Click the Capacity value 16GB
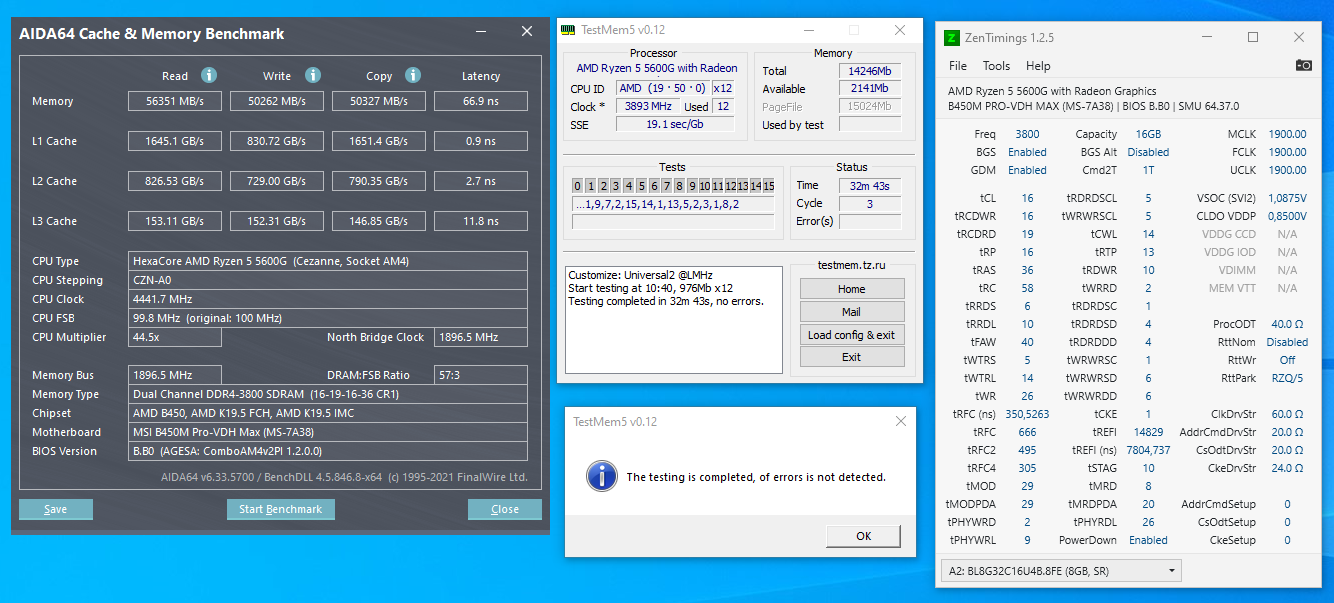This screenshot has height=603, width=1334. point(1148,134)
